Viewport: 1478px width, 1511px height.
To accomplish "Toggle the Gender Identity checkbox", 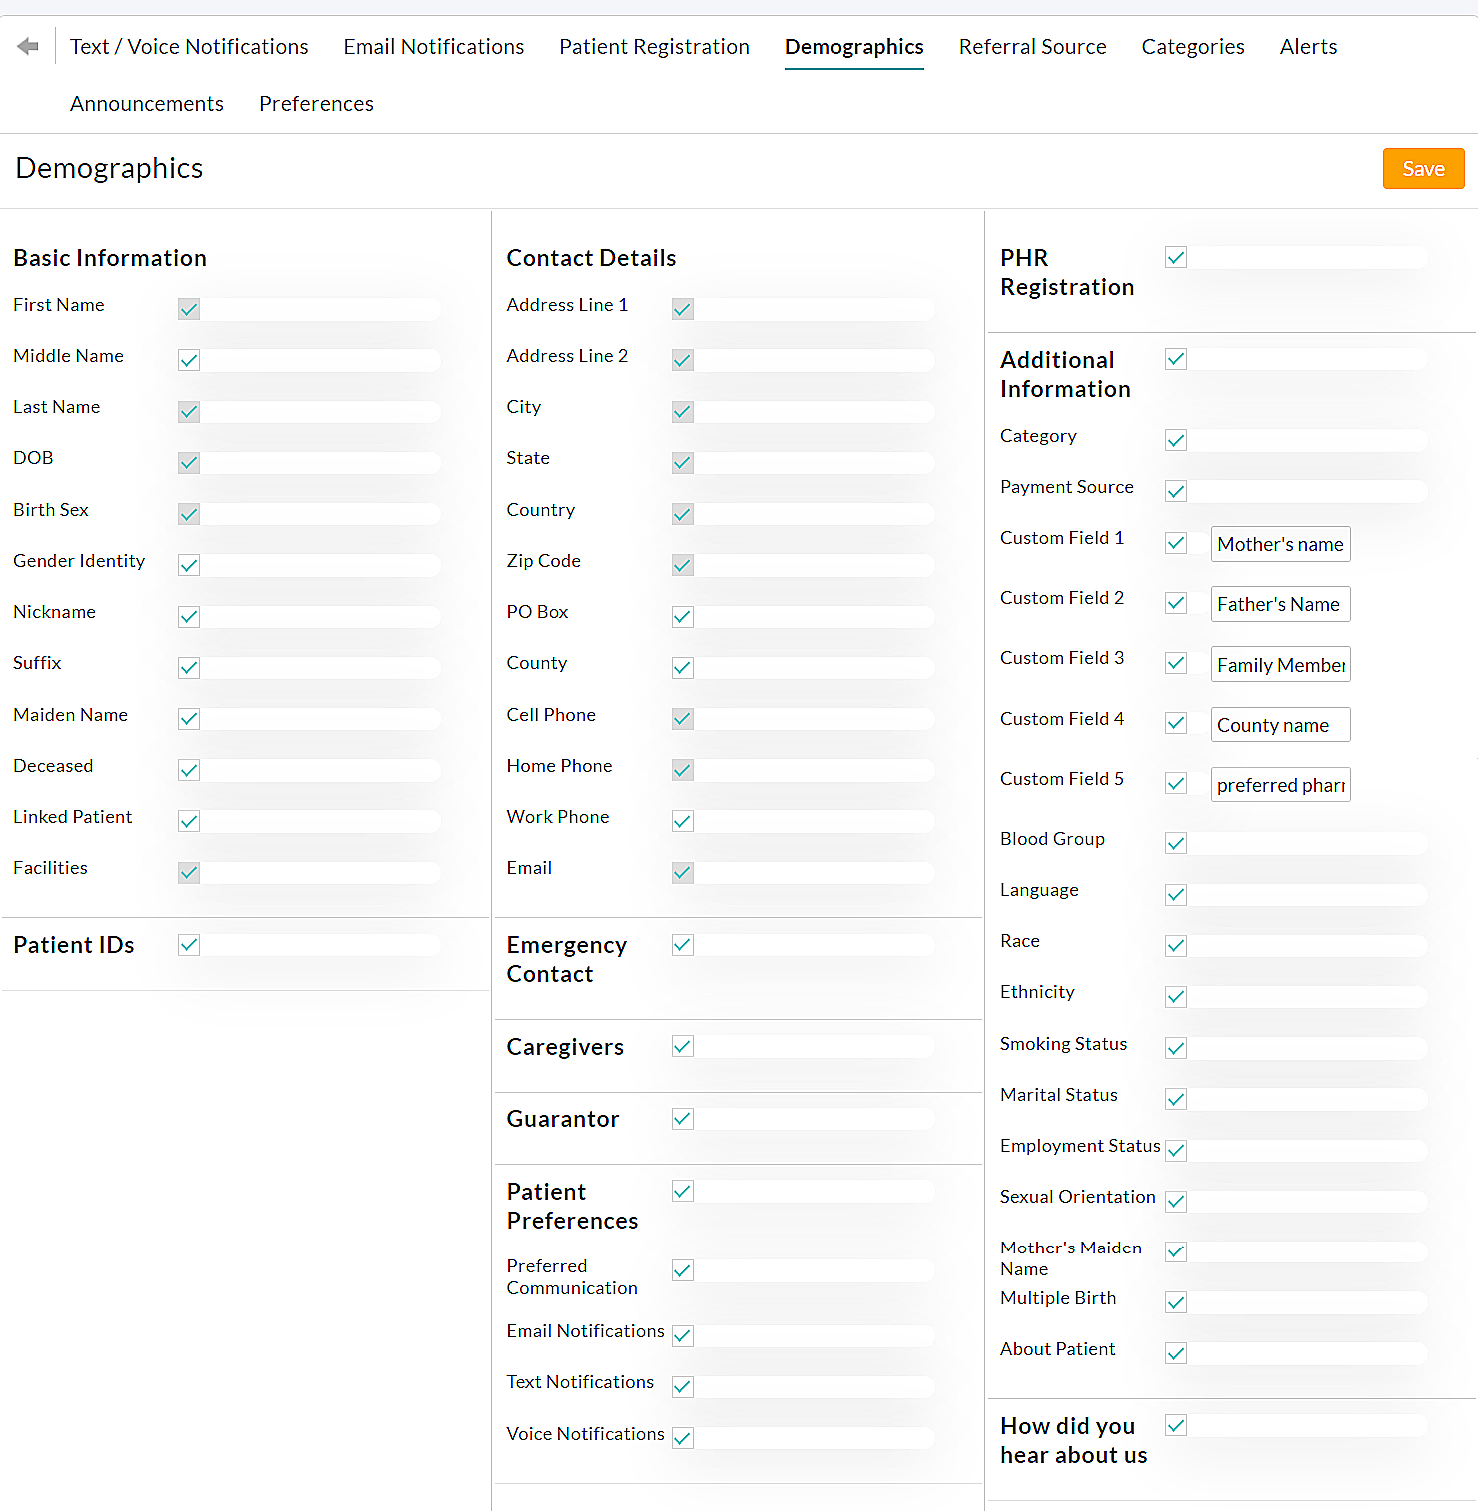I will coord(189,565).
